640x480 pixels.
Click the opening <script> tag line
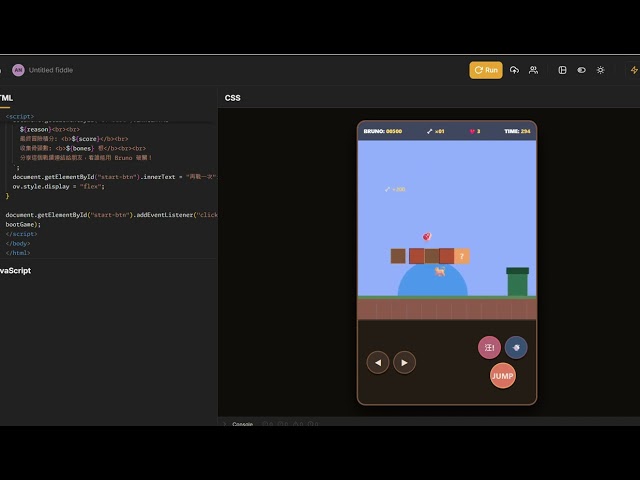tap(20, 116)
